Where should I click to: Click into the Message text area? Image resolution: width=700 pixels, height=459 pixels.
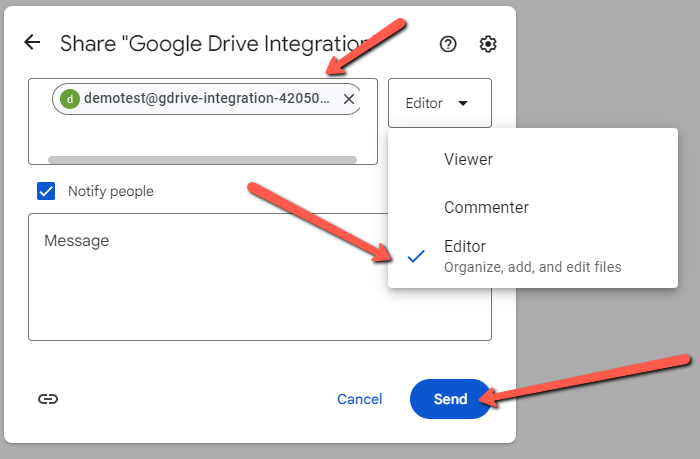[260, 277]
